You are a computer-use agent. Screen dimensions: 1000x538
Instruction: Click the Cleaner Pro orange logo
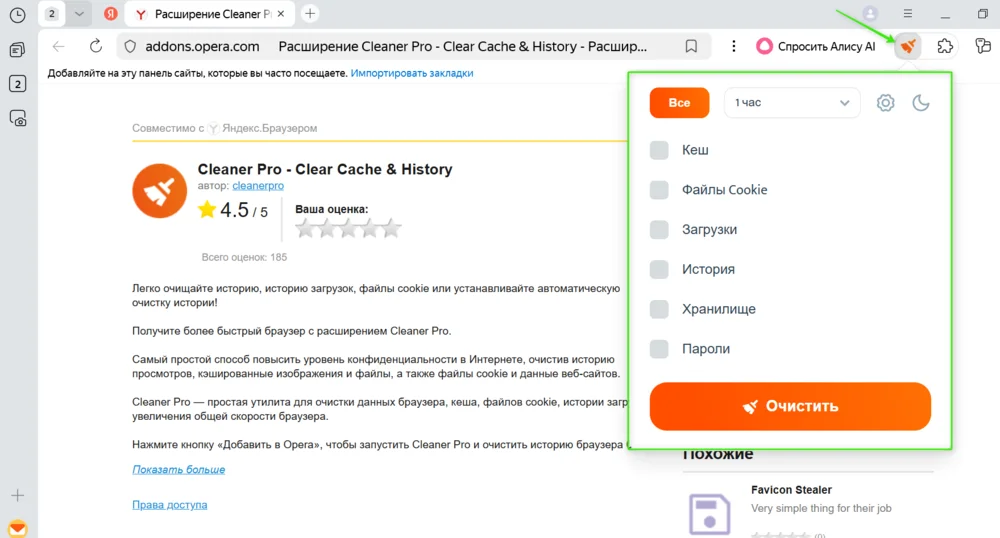pos(159,191)
